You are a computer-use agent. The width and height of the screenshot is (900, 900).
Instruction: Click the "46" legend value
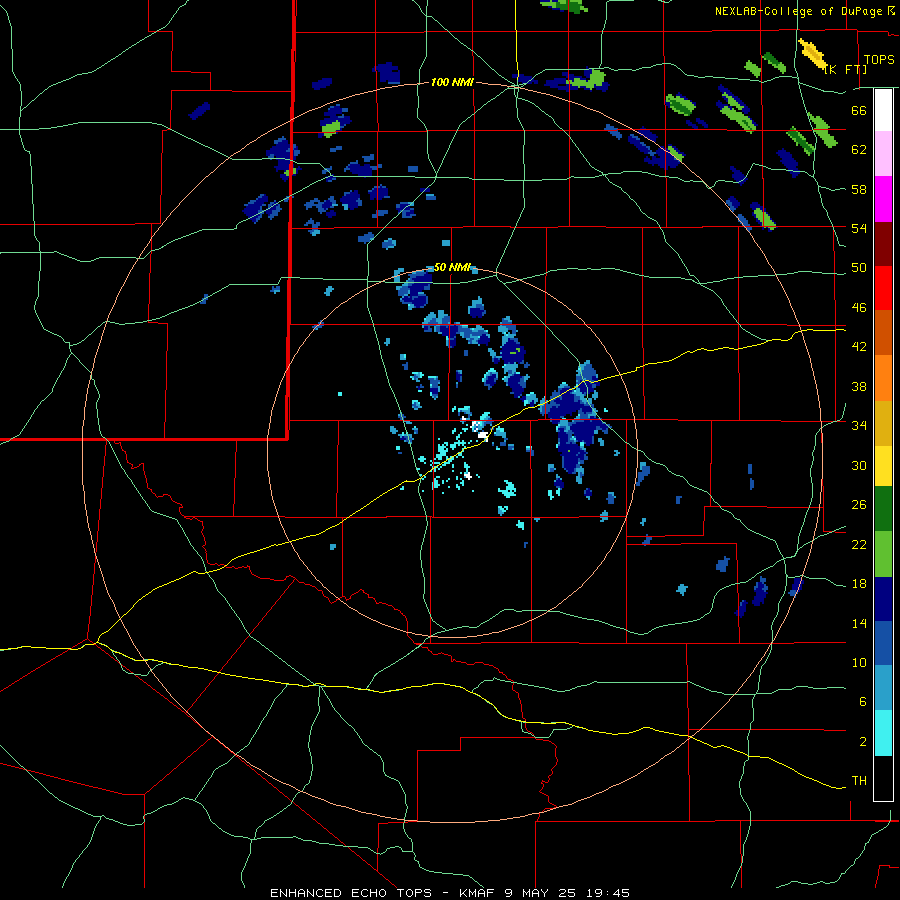click(x=859, y=308)
